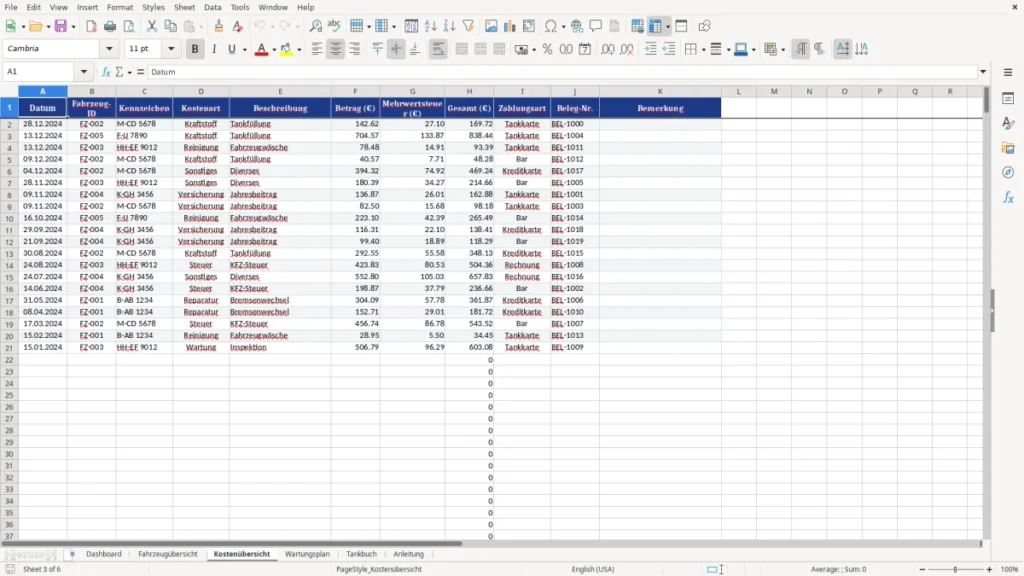Clear direct formatting
1024x576 pixels.
(x=238, y=26)
